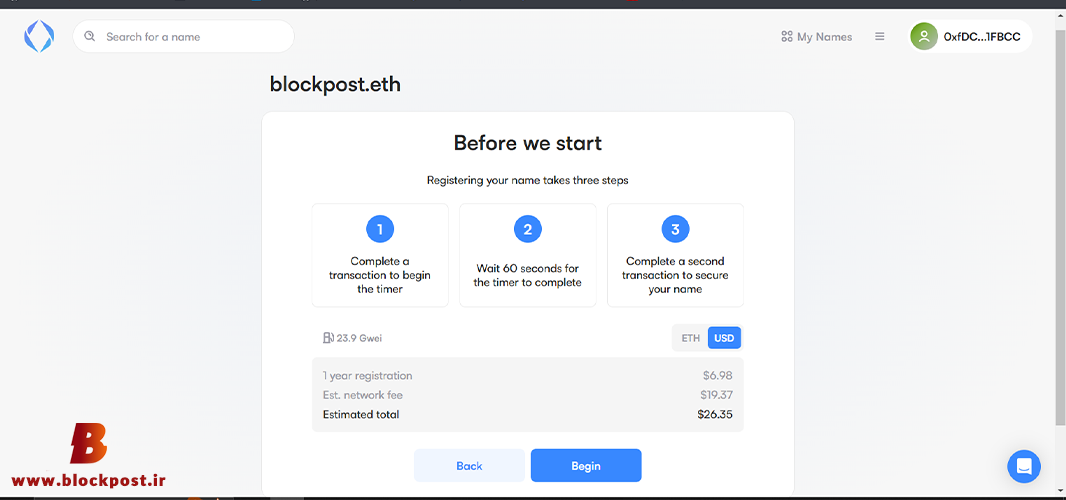Click the My Names grid icon

[787, 37]
